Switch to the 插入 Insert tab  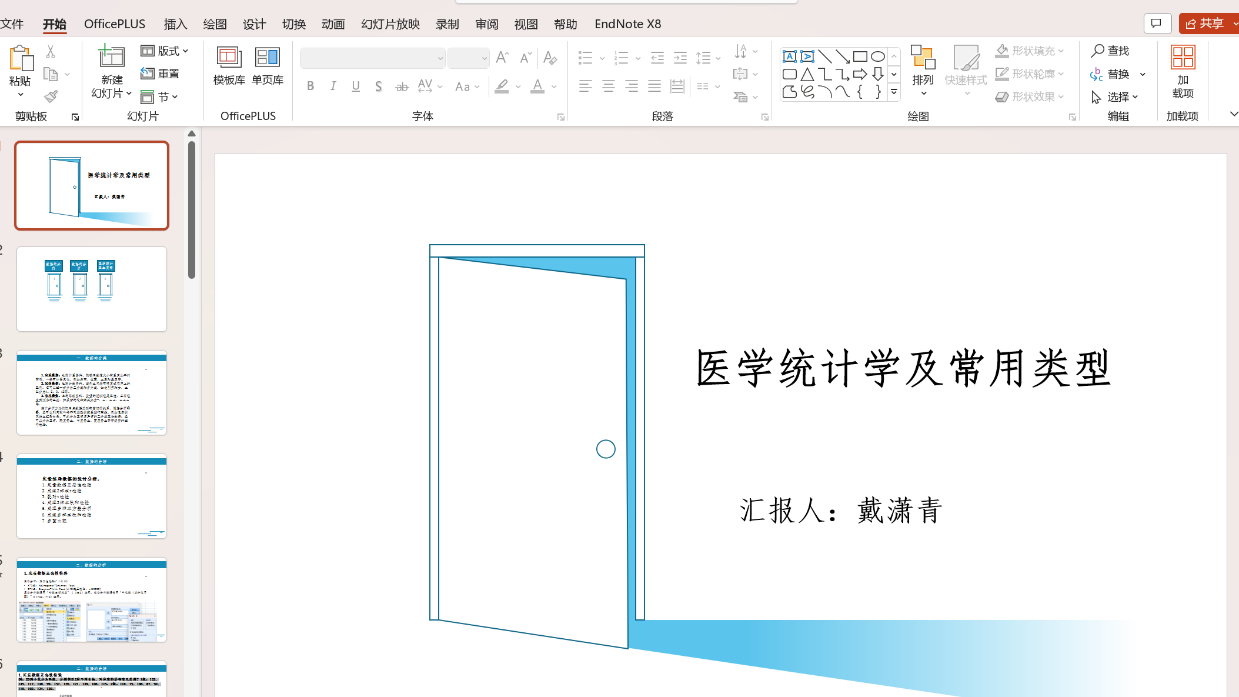click(x=175, y=24)
